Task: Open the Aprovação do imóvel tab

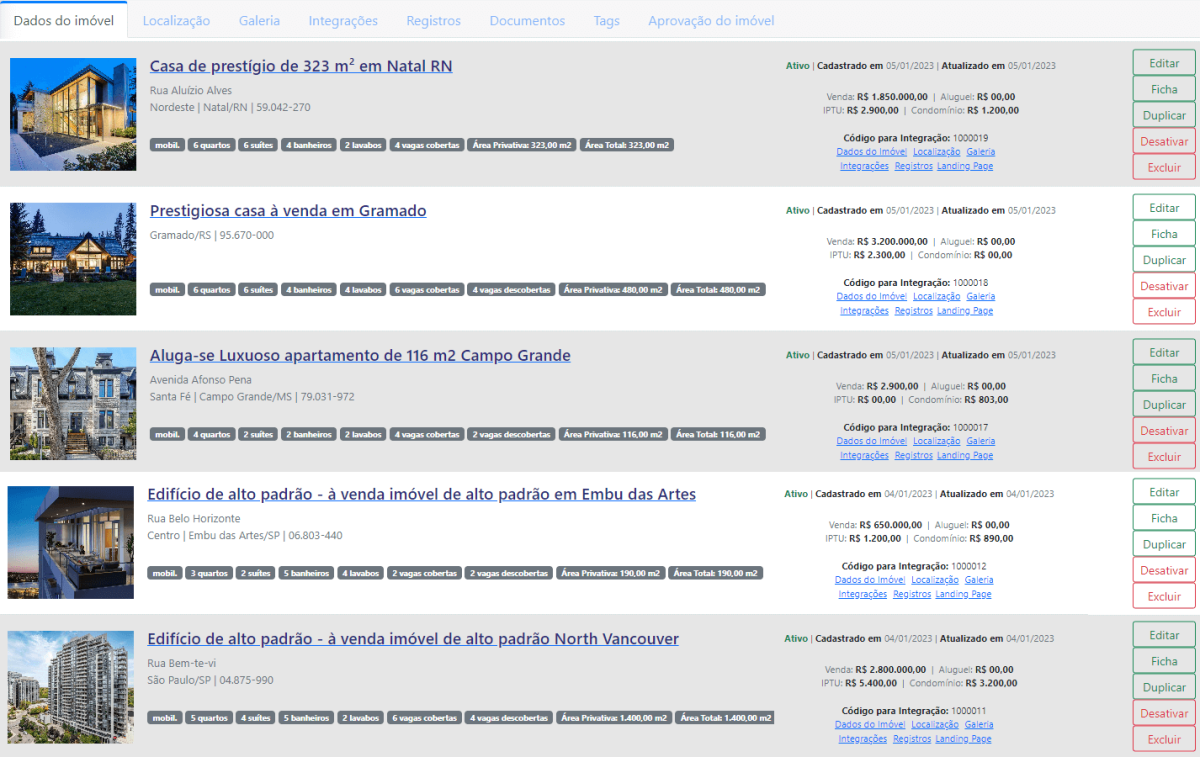Action: pyautogui.click(x=711, y=20)
